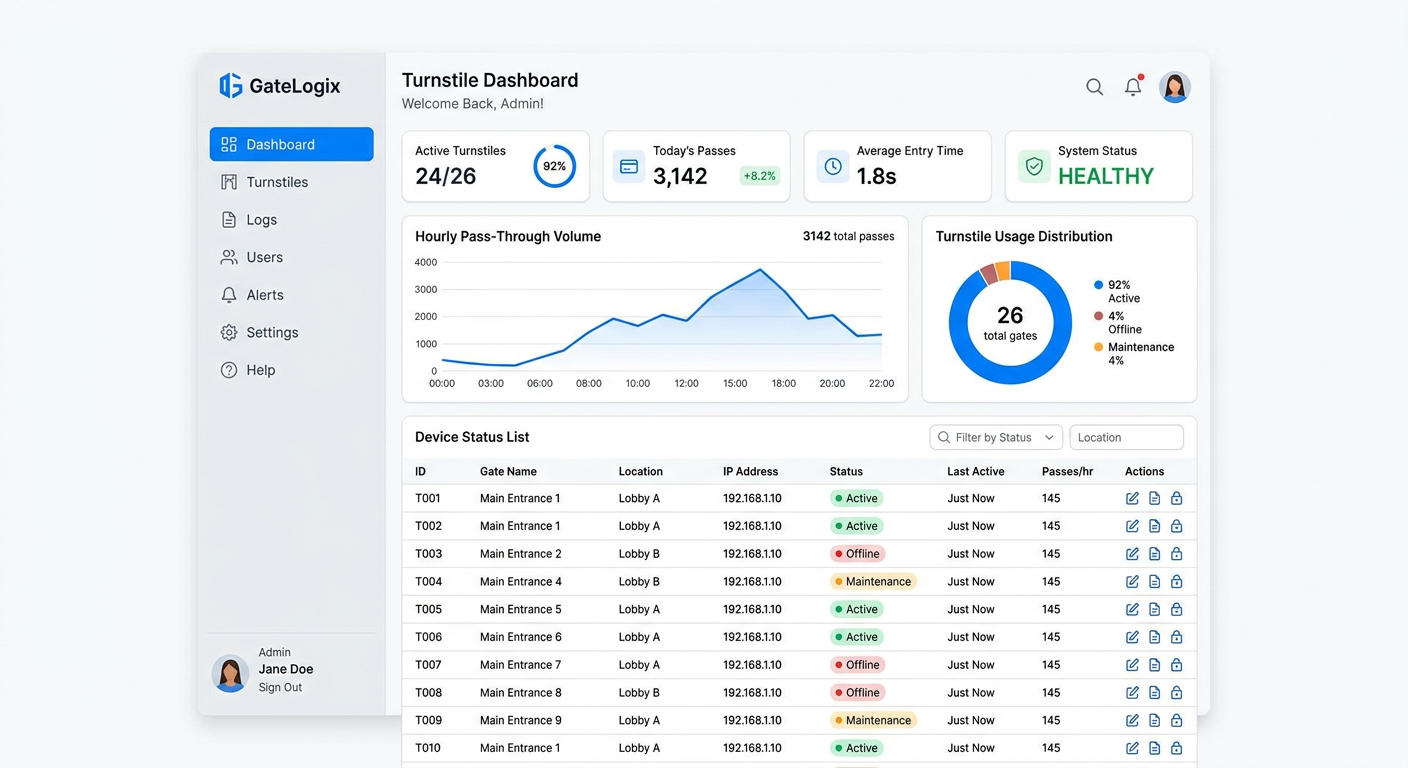Click the edit icon for row T009
This screenshot has height=768, width=1408.
(1132, 720)
